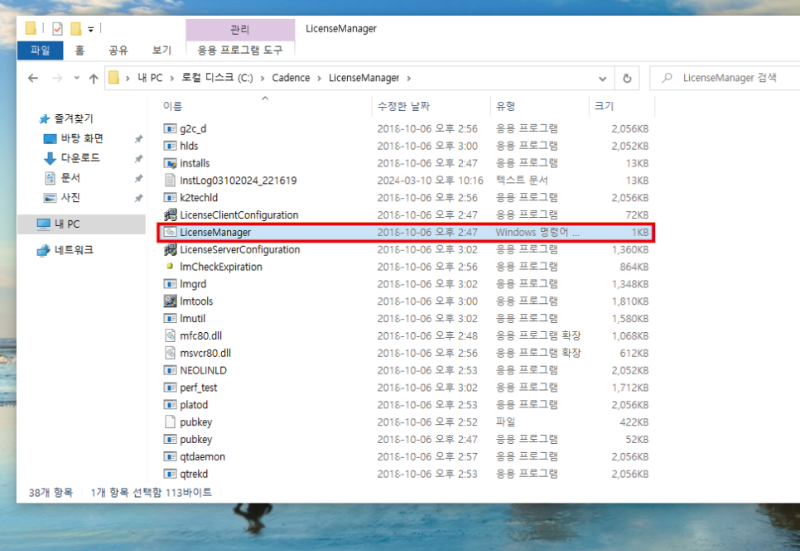Image resolution: width=800 pixels, height=551 pixels.
Task: Click the 텍스트 문서 type cell
Action: pos(522,180)
